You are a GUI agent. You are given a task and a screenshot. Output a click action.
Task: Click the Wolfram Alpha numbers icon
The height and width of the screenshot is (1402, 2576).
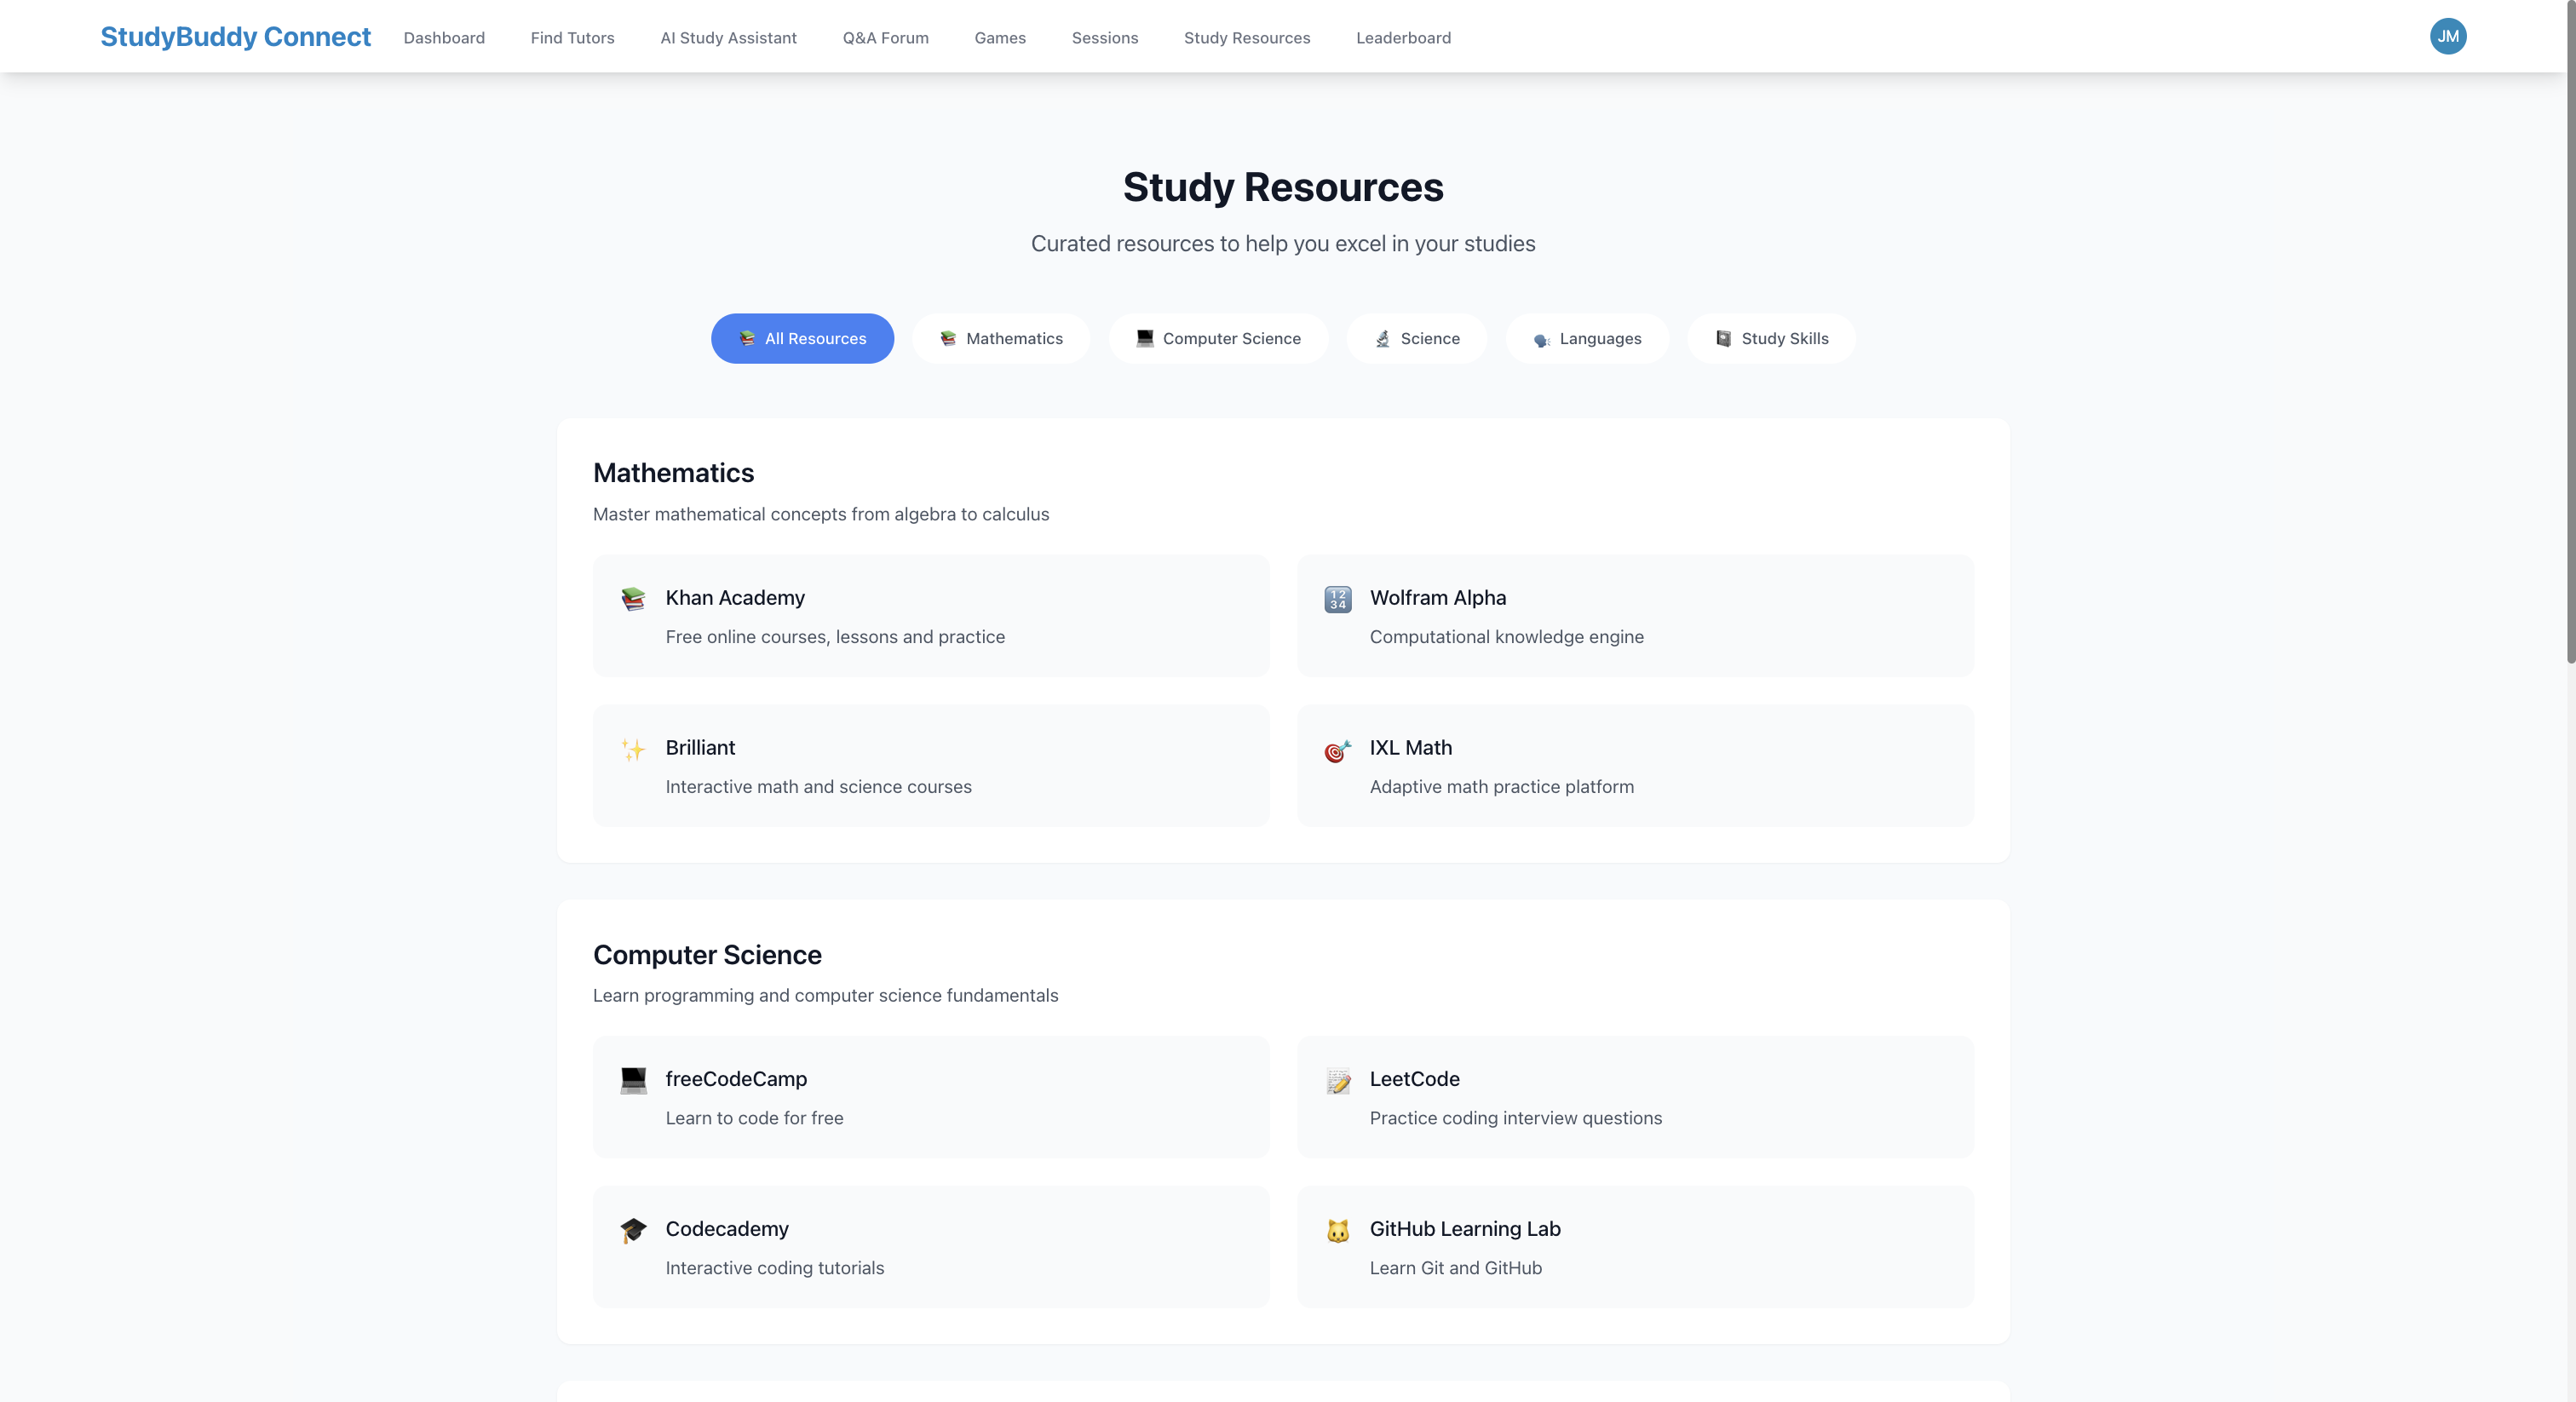point(1337,599)
